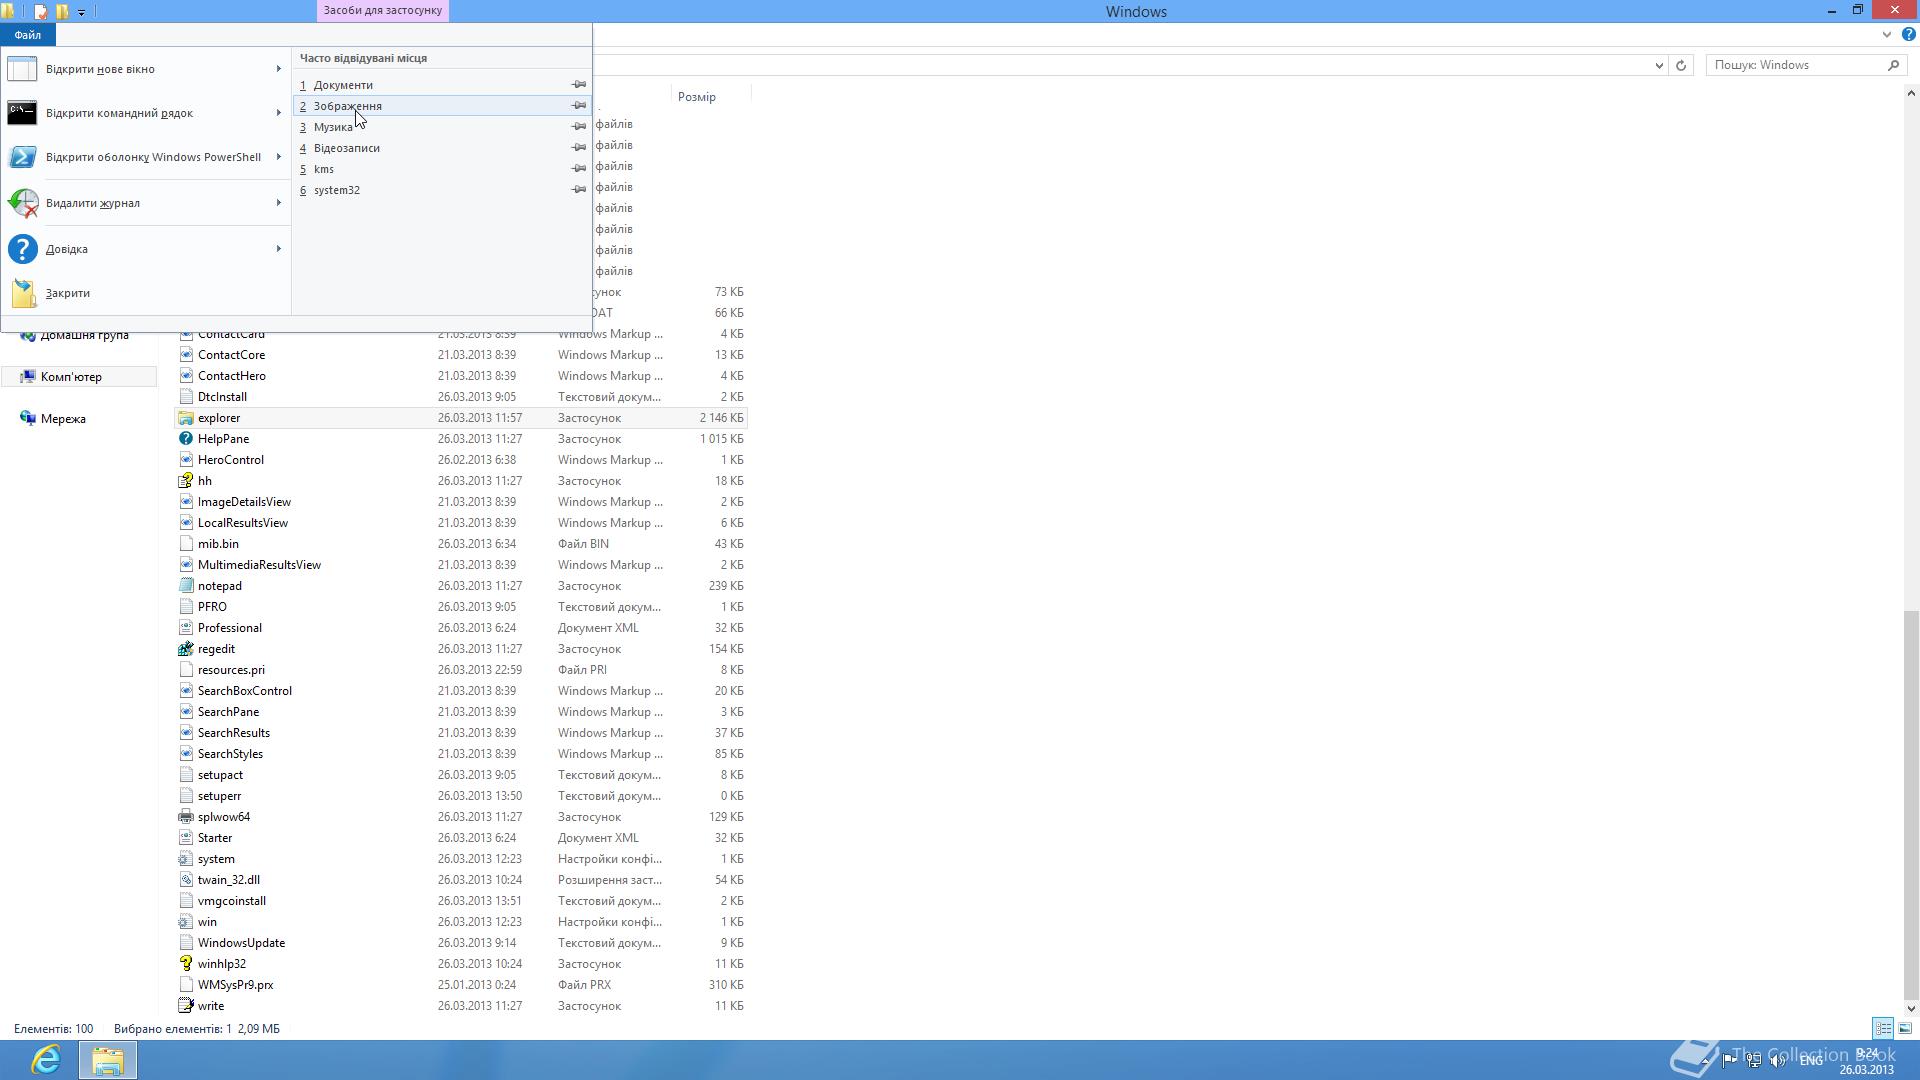This screenshot has width=1920, height=1080.
Task: Click the ENG language indicator in tray
Action: click(x=1811, y=1061)
